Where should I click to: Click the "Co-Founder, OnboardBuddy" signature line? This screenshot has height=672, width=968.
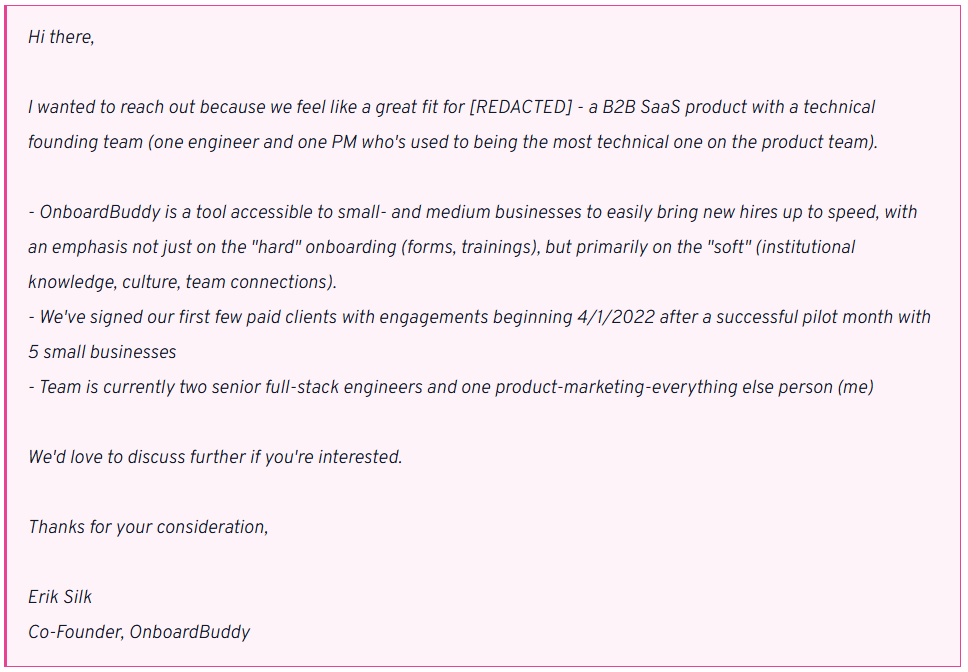[x=139, y=632]
